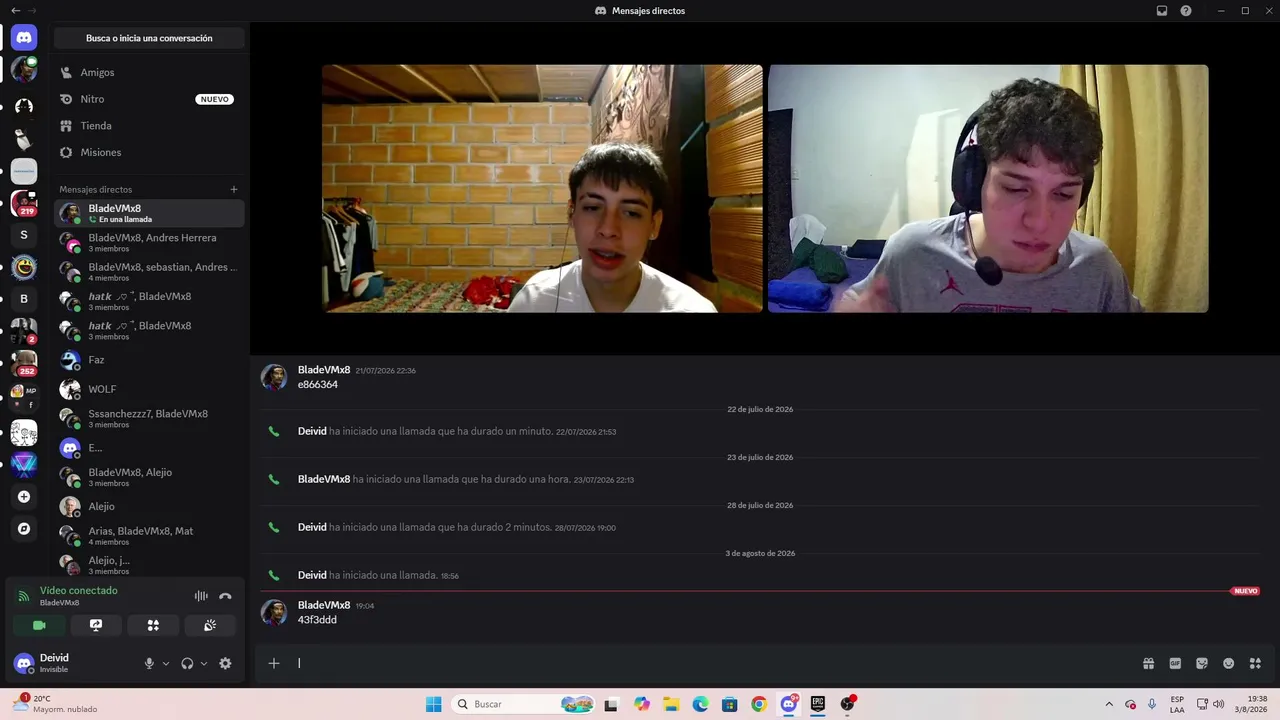Viewport: 1280px width, 720px height.
Task: Open group chat BladeVMx8, Andres Herrera
Action: point(149,242)
